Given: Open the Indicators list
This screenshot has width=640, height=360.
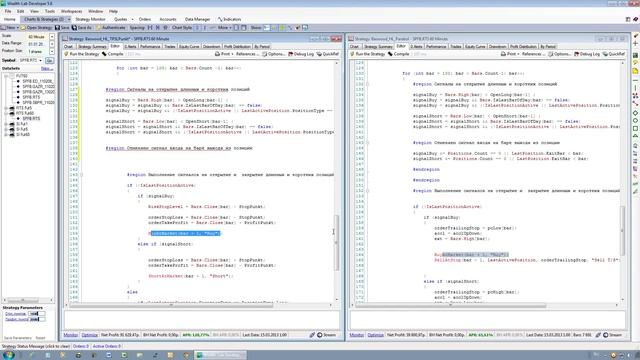Looking at the screenshot, I should coord(229,19).
